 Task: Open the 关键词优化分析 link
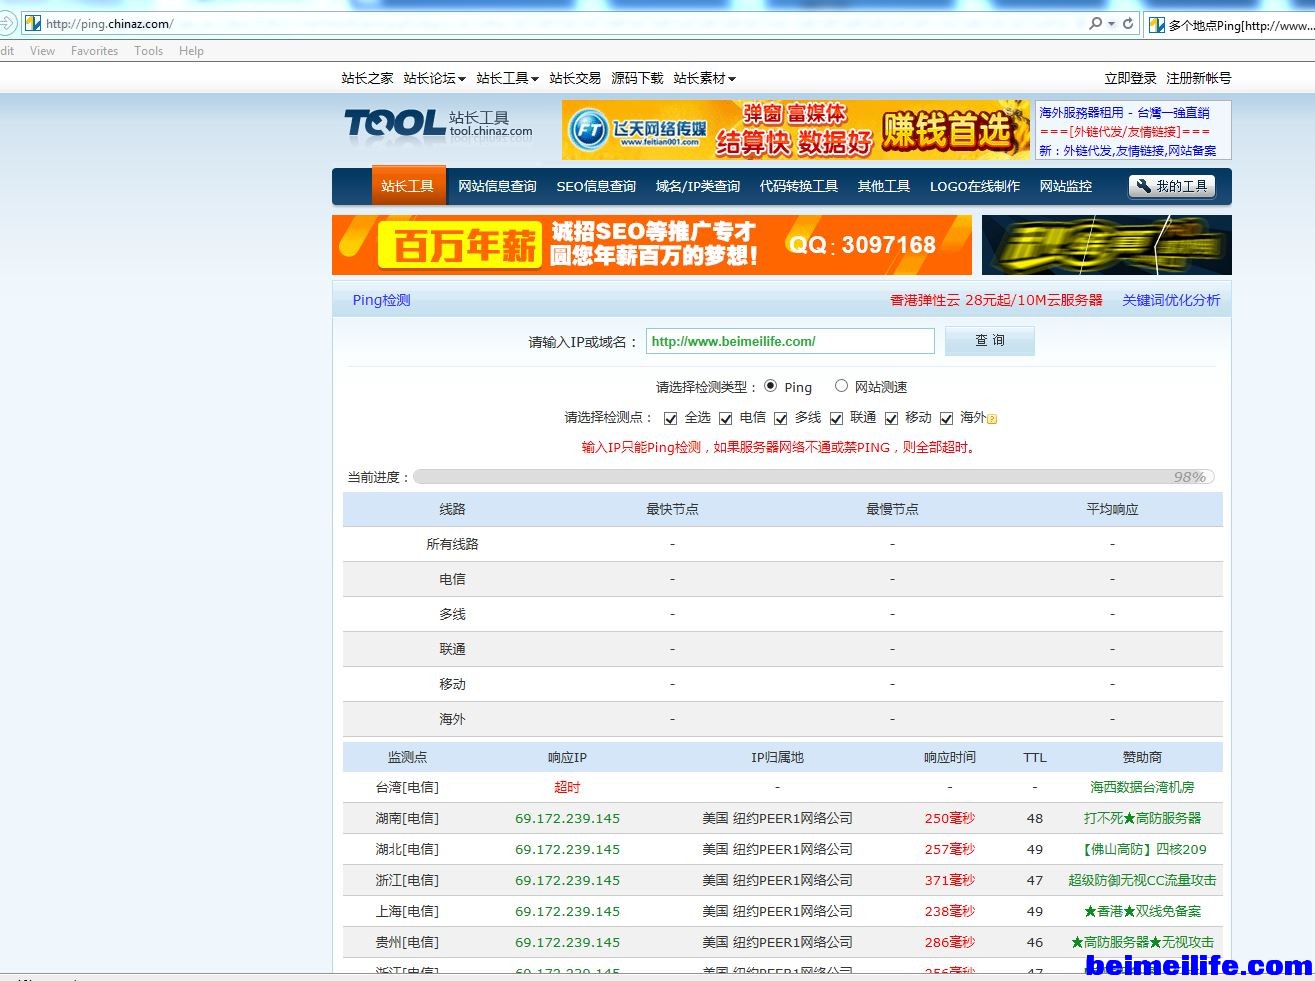1170,300
